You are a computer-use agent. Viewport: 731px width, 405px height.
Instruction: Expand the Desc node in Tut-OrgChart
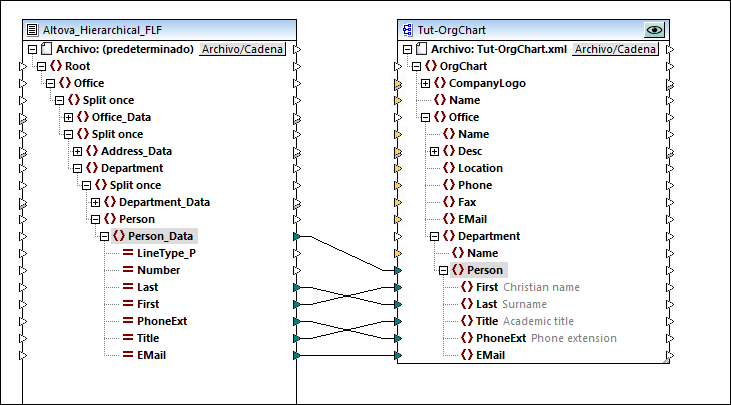(x=434, y=151)
